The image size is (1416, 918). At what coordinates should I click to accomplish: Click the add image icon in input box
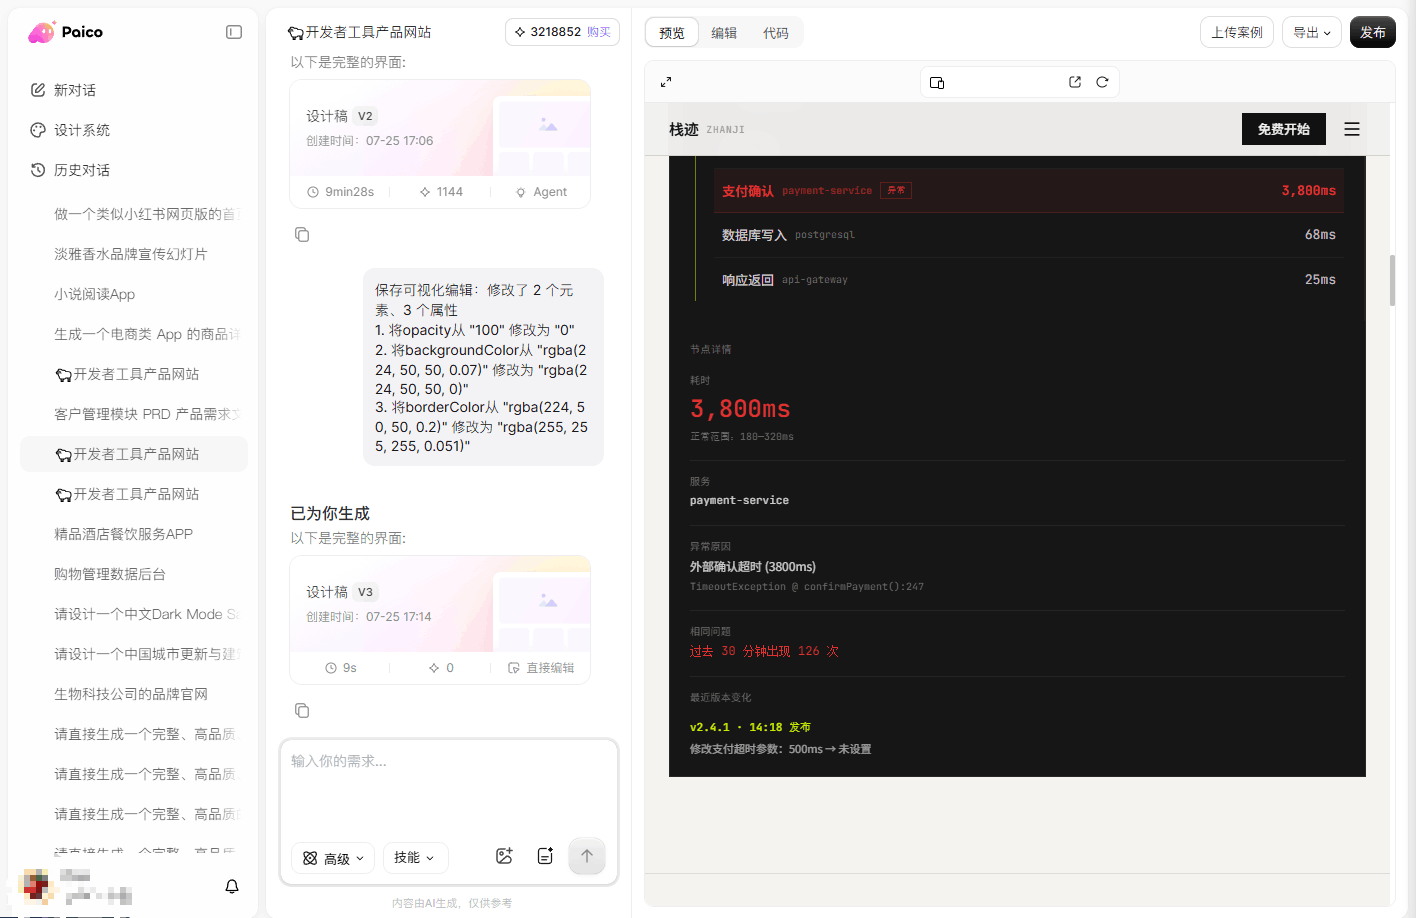(504, 856)
